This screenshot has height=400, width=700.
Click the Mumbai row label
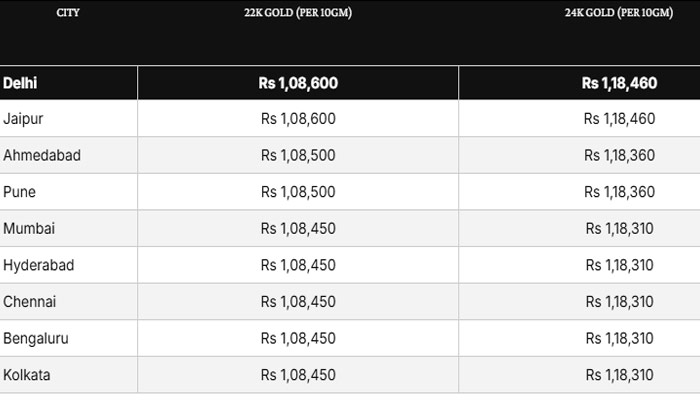coord(29,229)
